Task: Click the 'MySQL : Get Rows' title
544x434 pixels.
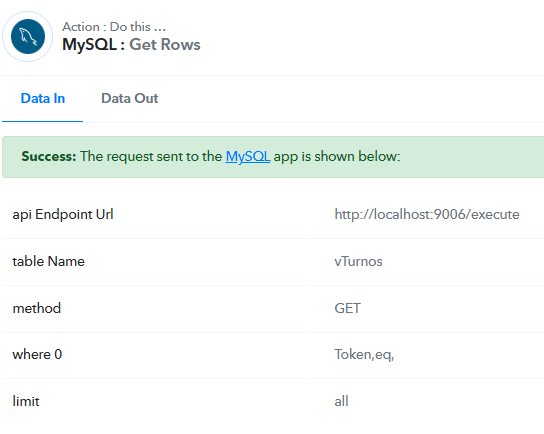Action: [131, 45]
